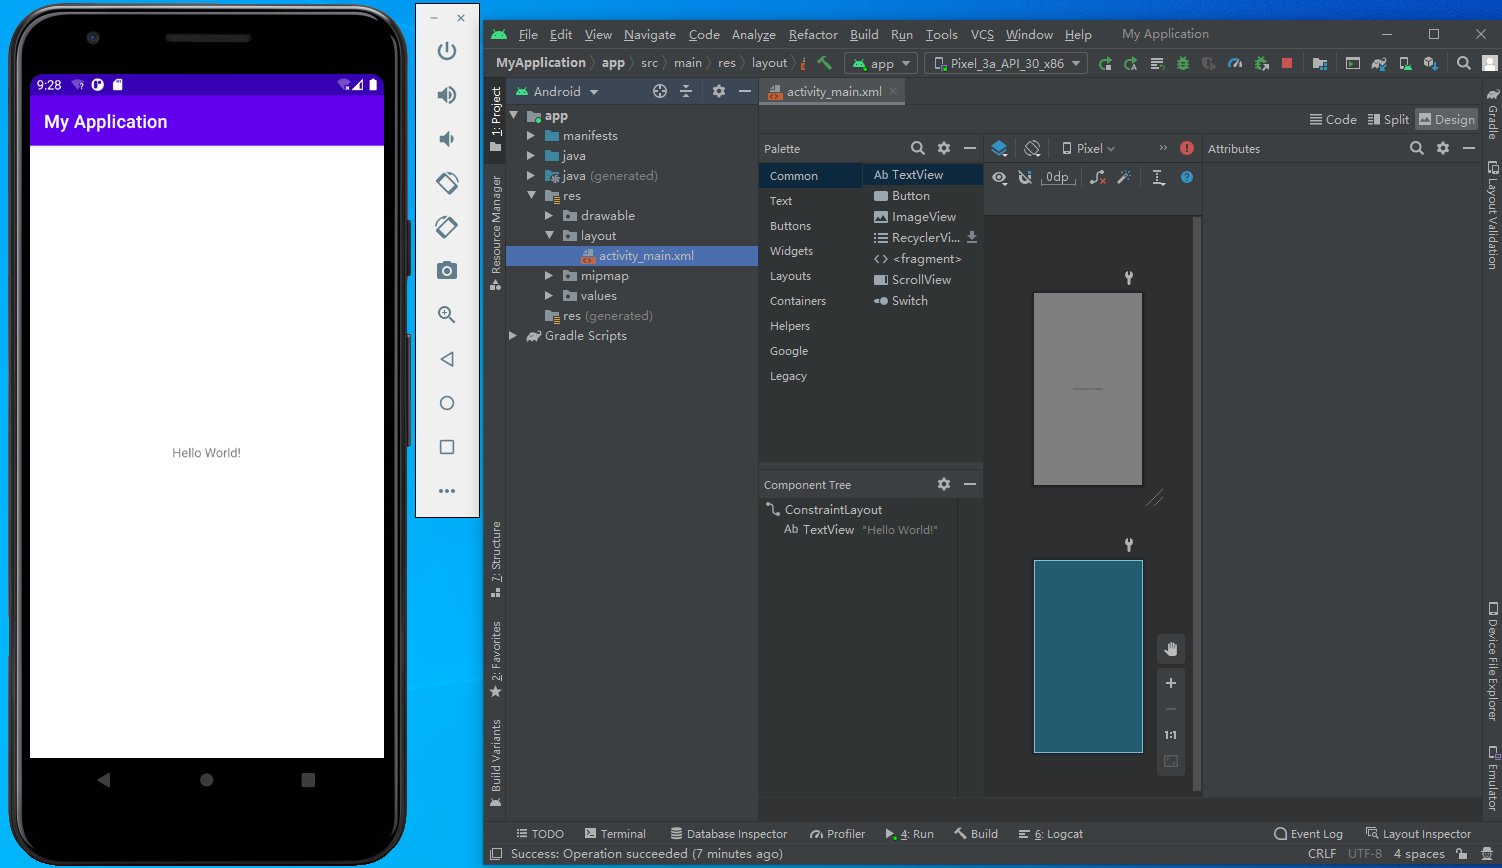Raise the emulator volume
The image size is (1502, 868).
(x=447, y=95)
